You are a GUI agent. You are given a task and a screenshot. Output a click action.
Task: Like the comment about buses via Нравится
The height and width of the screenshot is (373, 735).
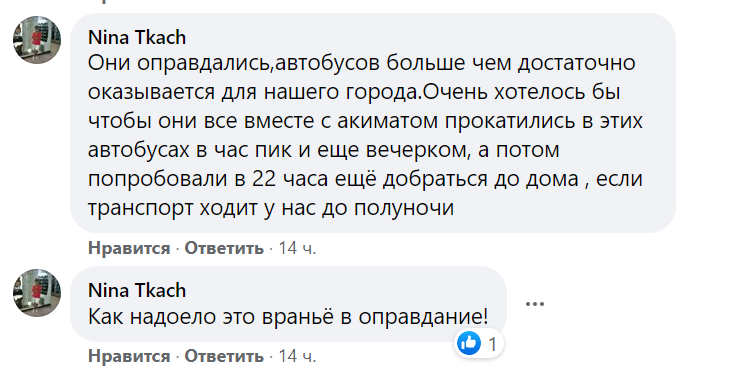(x=129, y=248)
